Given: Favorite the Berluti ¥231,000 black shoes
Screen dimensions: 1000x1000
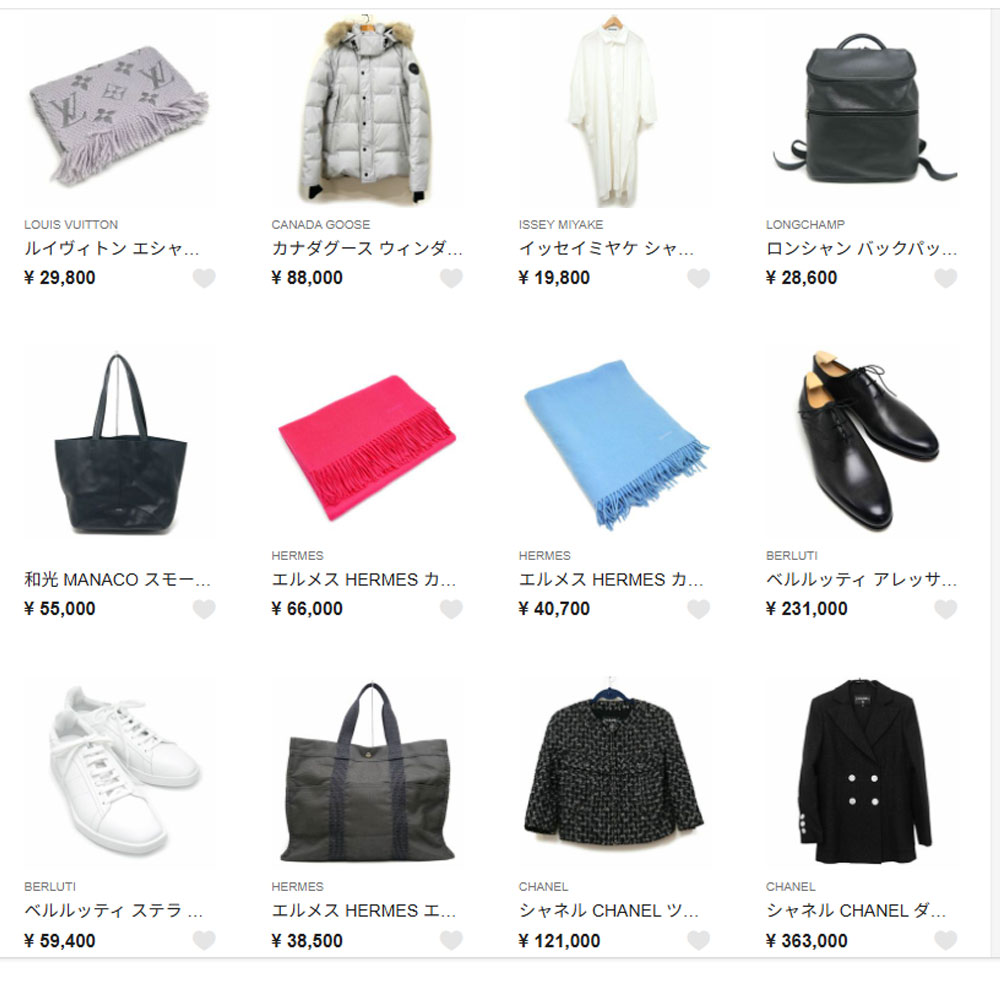Looking at the screenshot, I should click(x=946, y=609).
